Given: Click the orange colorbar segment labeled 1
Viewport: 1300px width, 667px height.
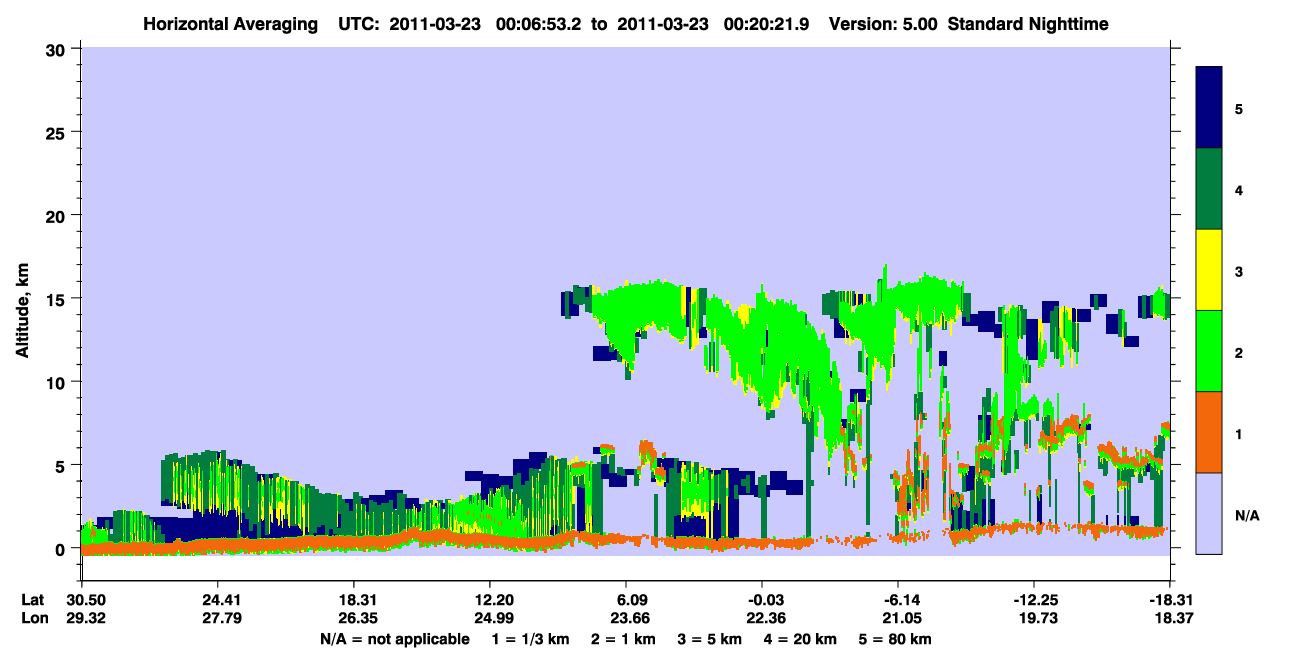Looking at the screenshot, I should click(1209, 432).
